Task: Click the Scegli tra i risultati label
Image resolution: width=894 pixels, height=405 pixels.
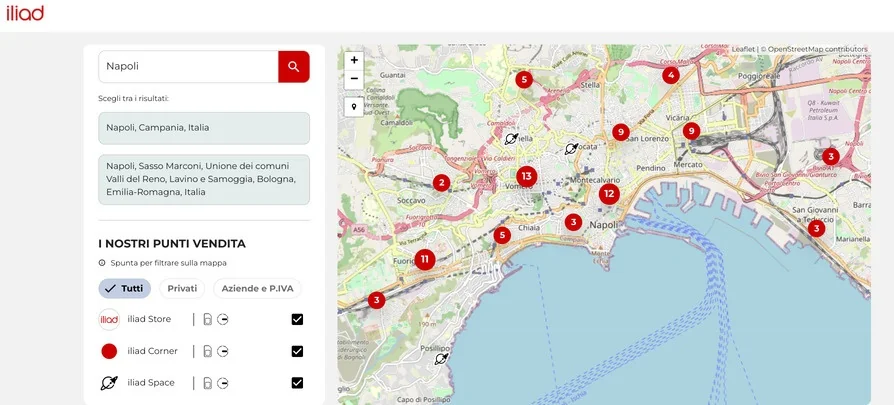Action: 133,99
